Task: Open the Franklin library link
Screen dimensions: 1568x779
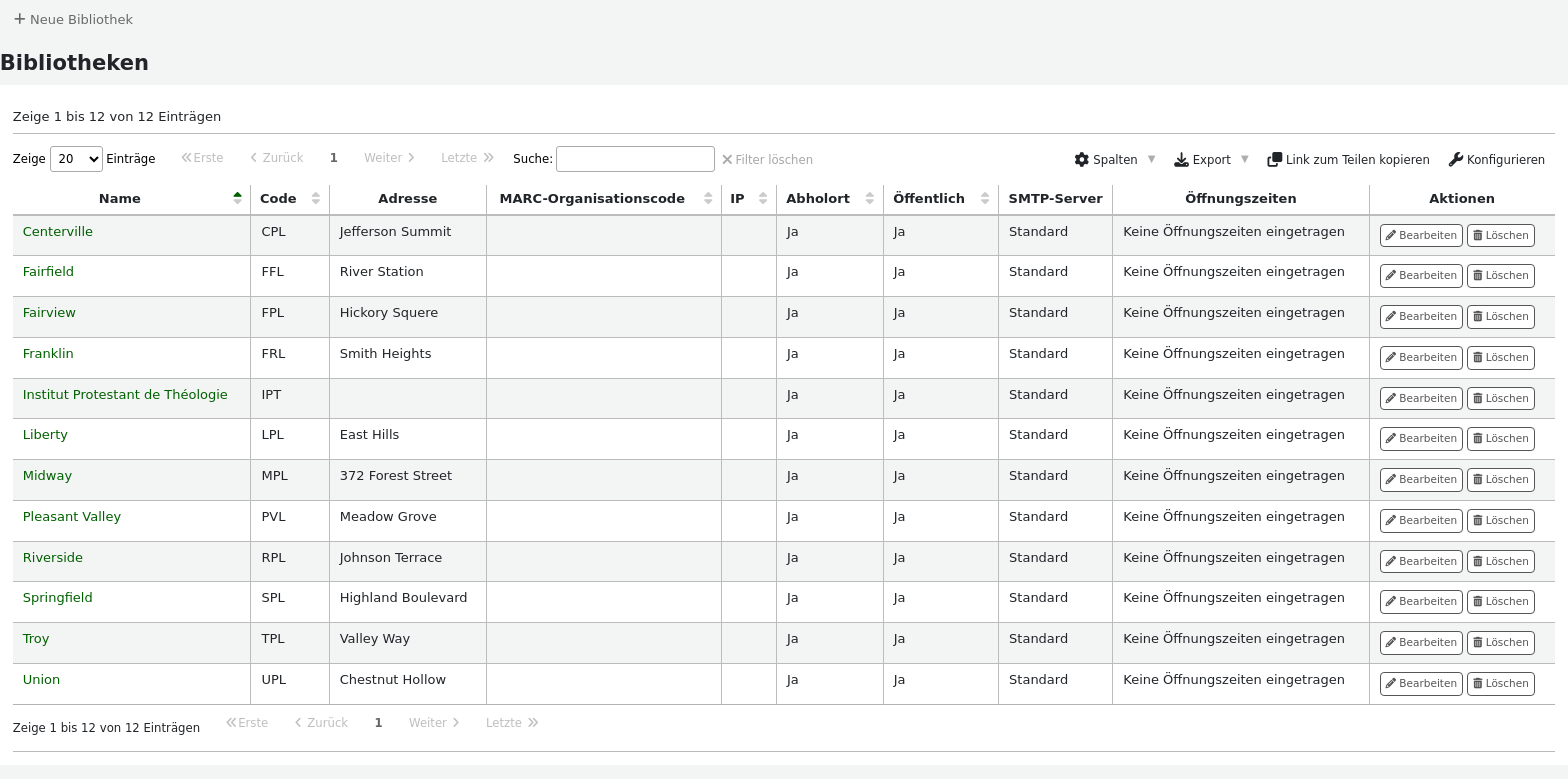Action: (x=48, y=353)
